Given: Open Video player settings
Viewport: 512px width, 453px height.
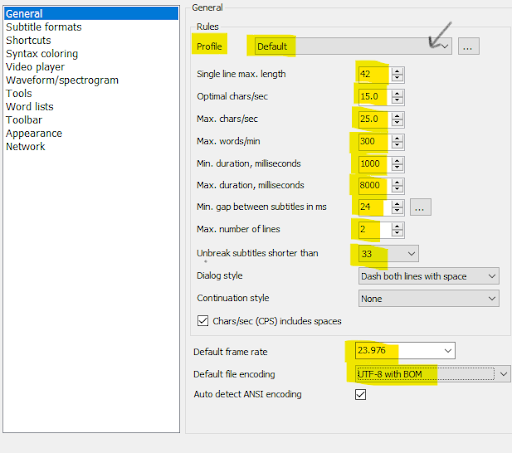Looking at the screenshot, I should point(35,67).
